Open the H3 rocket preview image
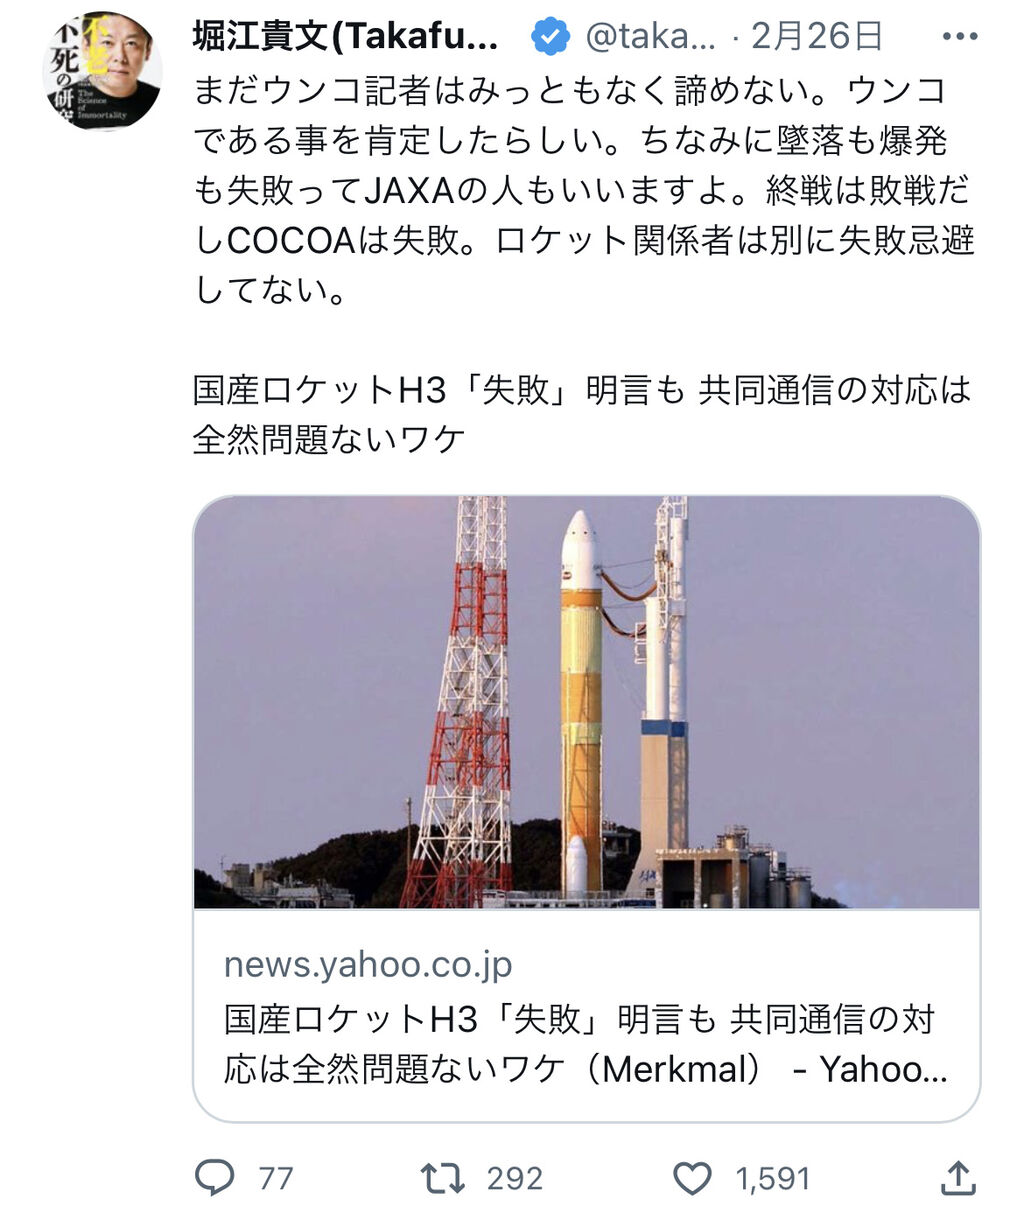The width and height of the screenshot is (1024, 1227). 586,702
